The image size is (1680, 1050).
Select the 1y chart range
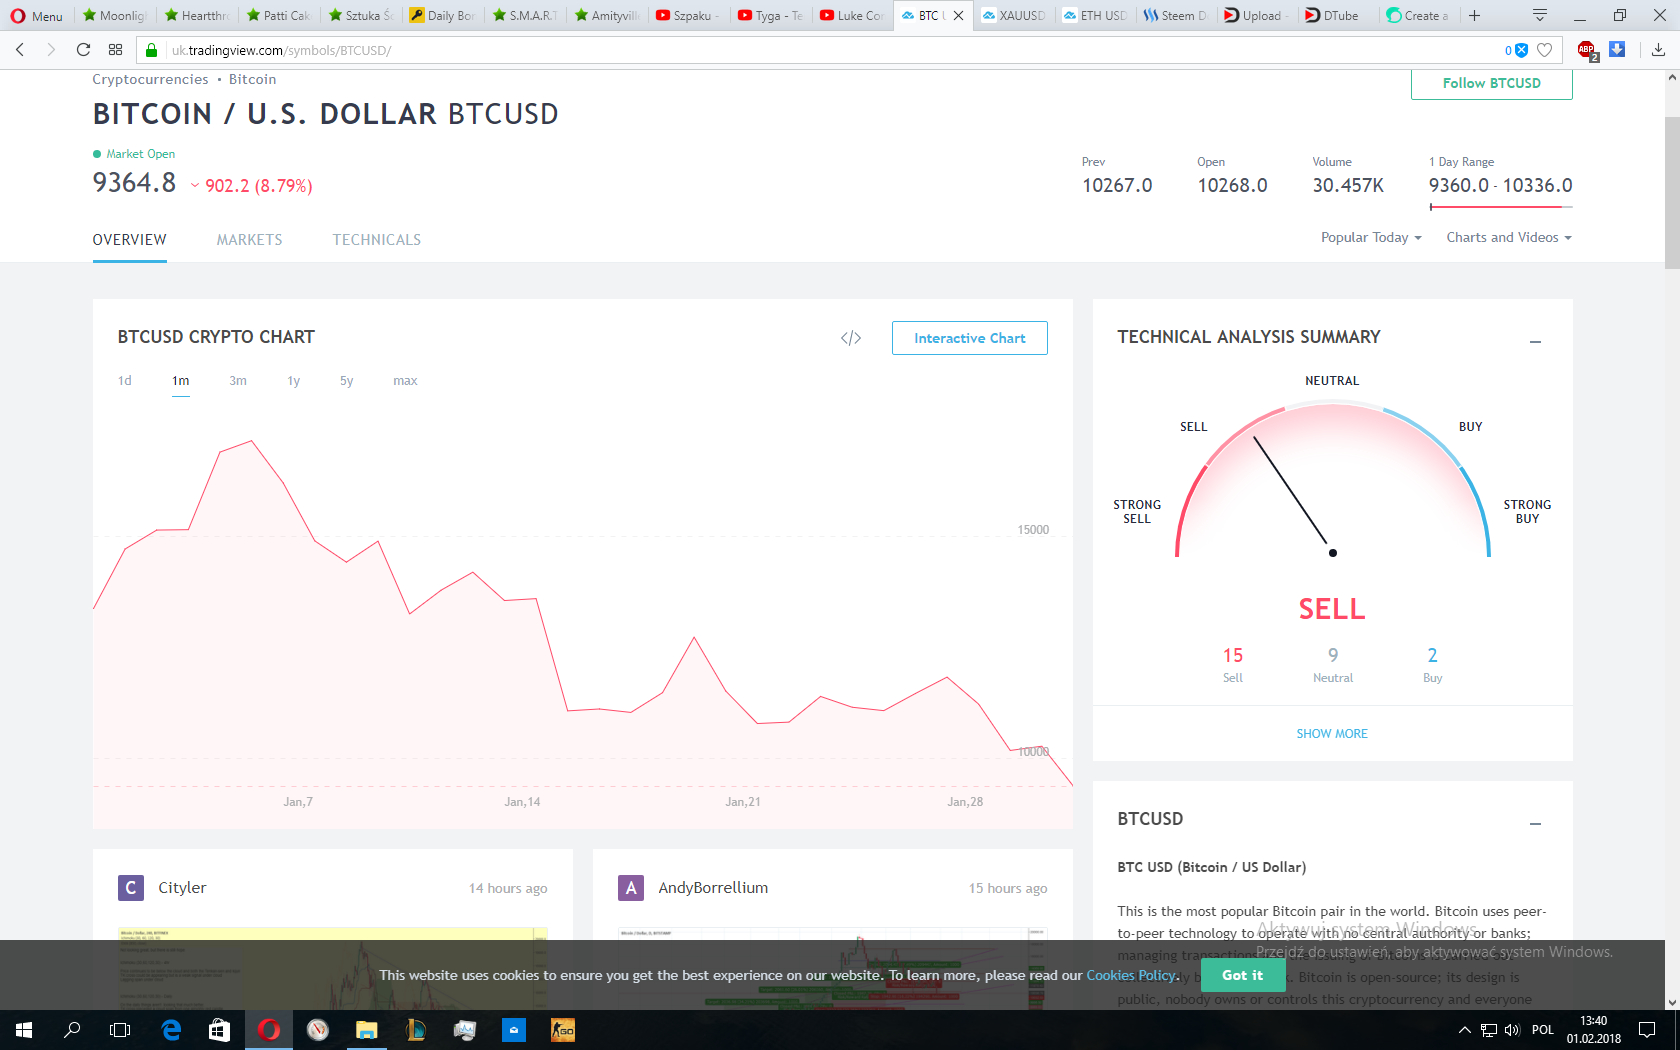(x=294, y=381)
